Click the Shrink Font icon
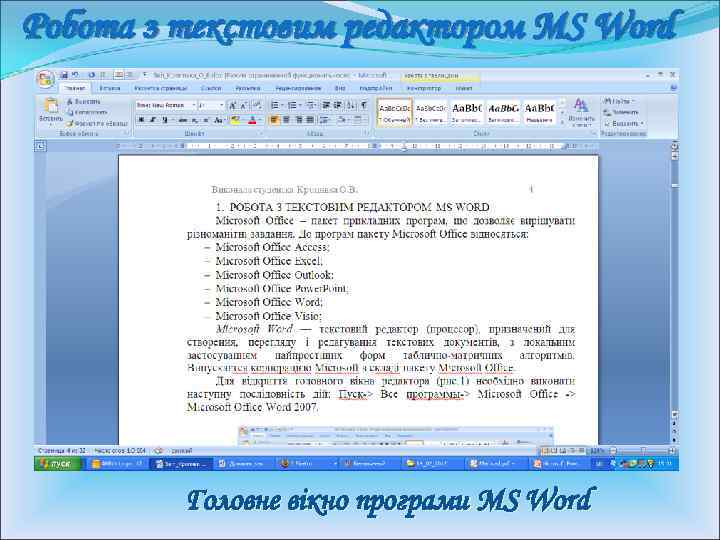This screenshot has height=540, width=720. point(244,106)
